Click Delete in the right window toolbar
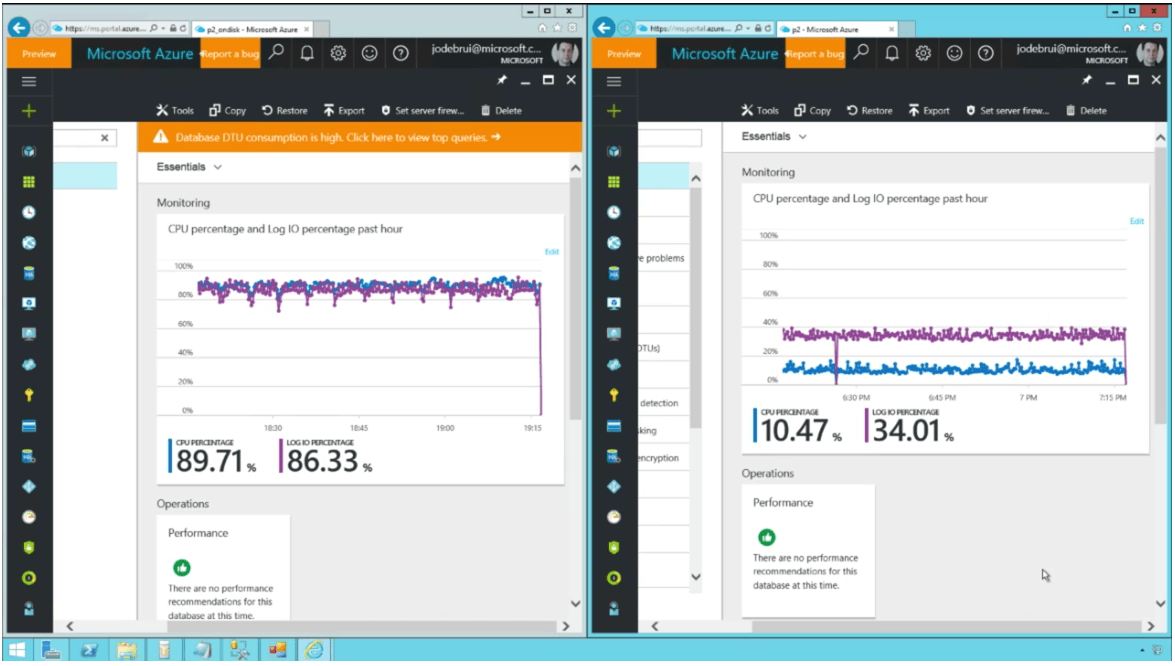Screen dimensions: 1175x666 1086,111
